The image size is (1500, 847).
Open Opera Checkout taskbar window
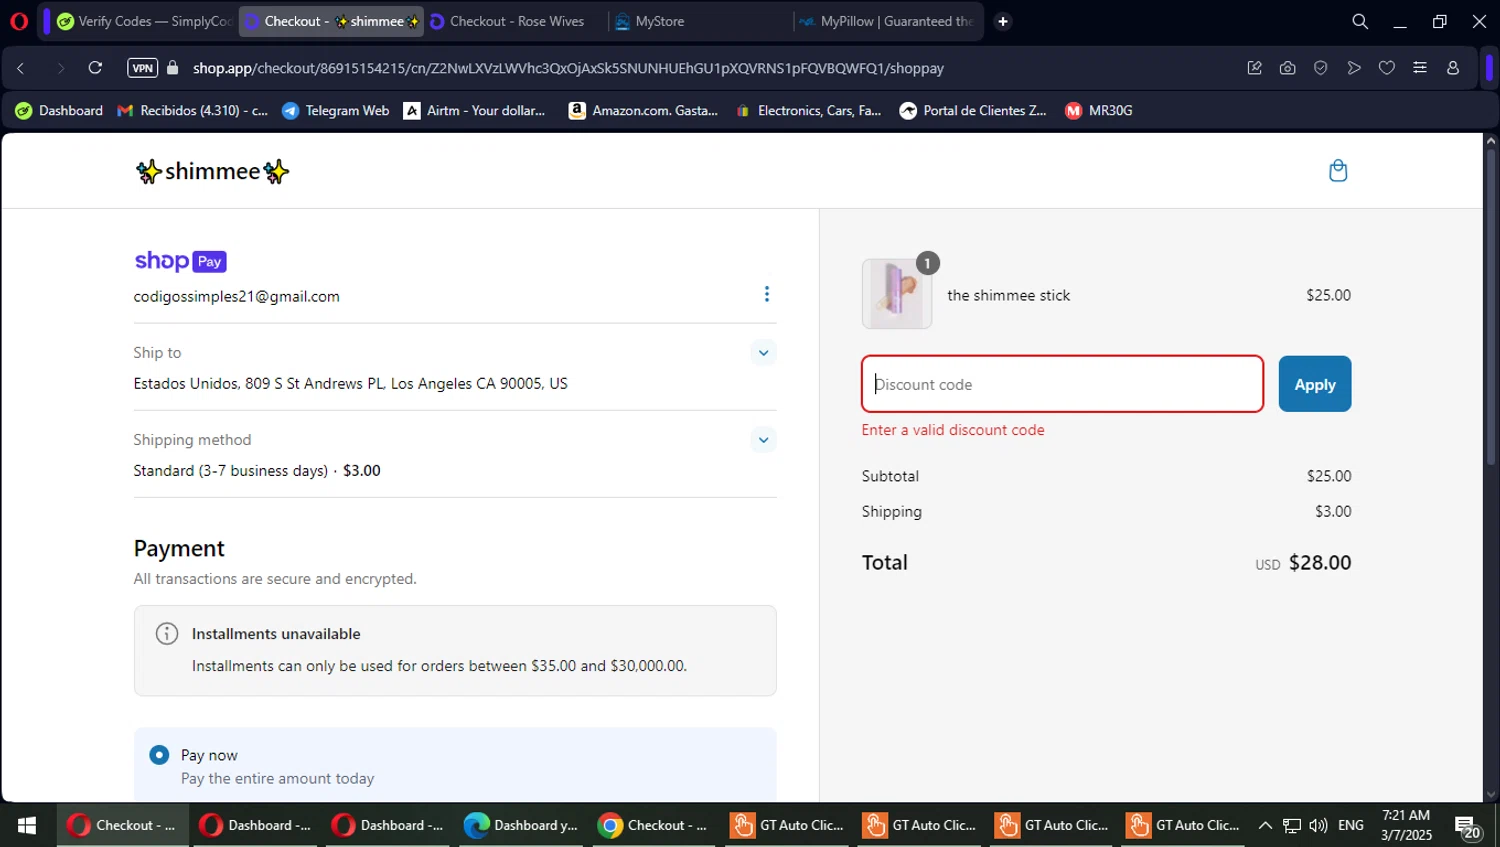point(122,825)
